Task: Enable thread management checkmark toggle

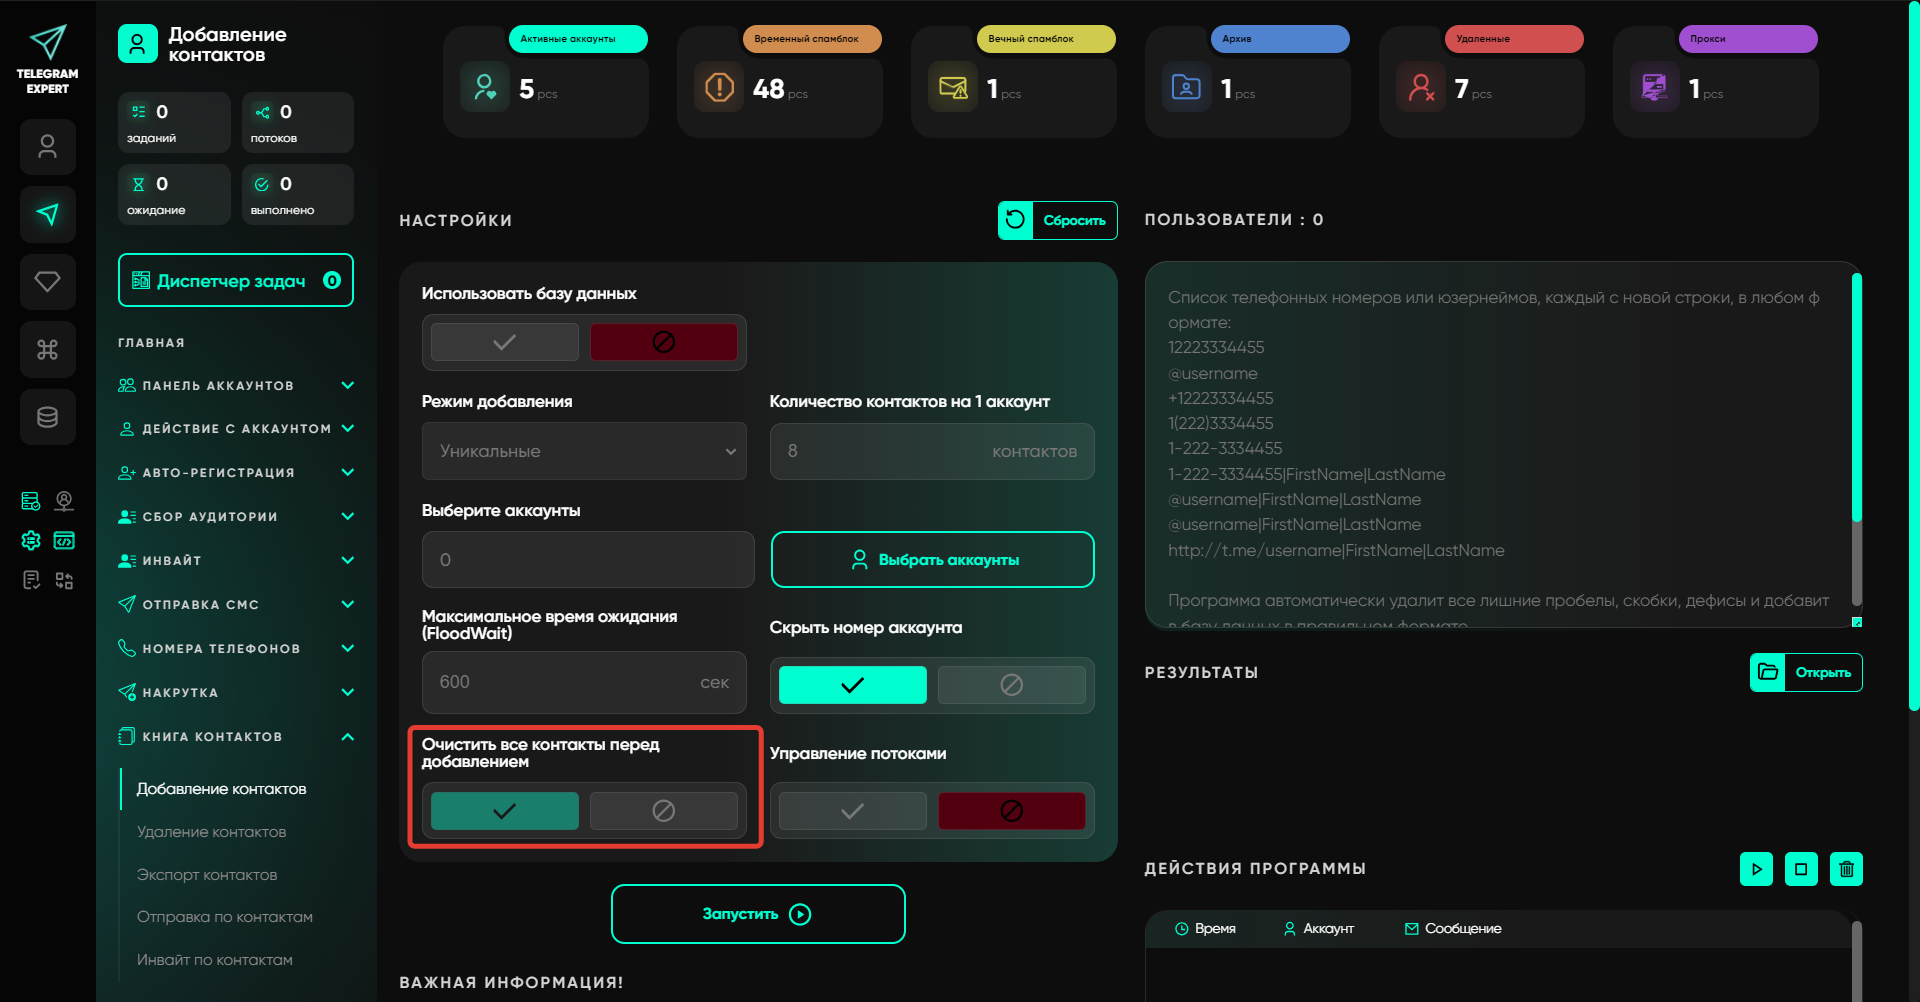Action: [x=852, y=811]
